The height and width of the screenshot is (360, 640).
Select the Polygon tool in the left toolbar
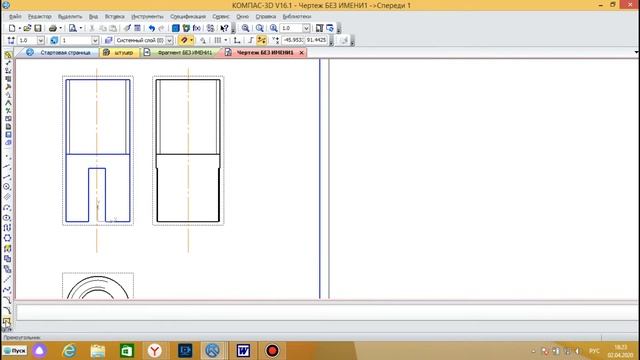click(7, 238)
